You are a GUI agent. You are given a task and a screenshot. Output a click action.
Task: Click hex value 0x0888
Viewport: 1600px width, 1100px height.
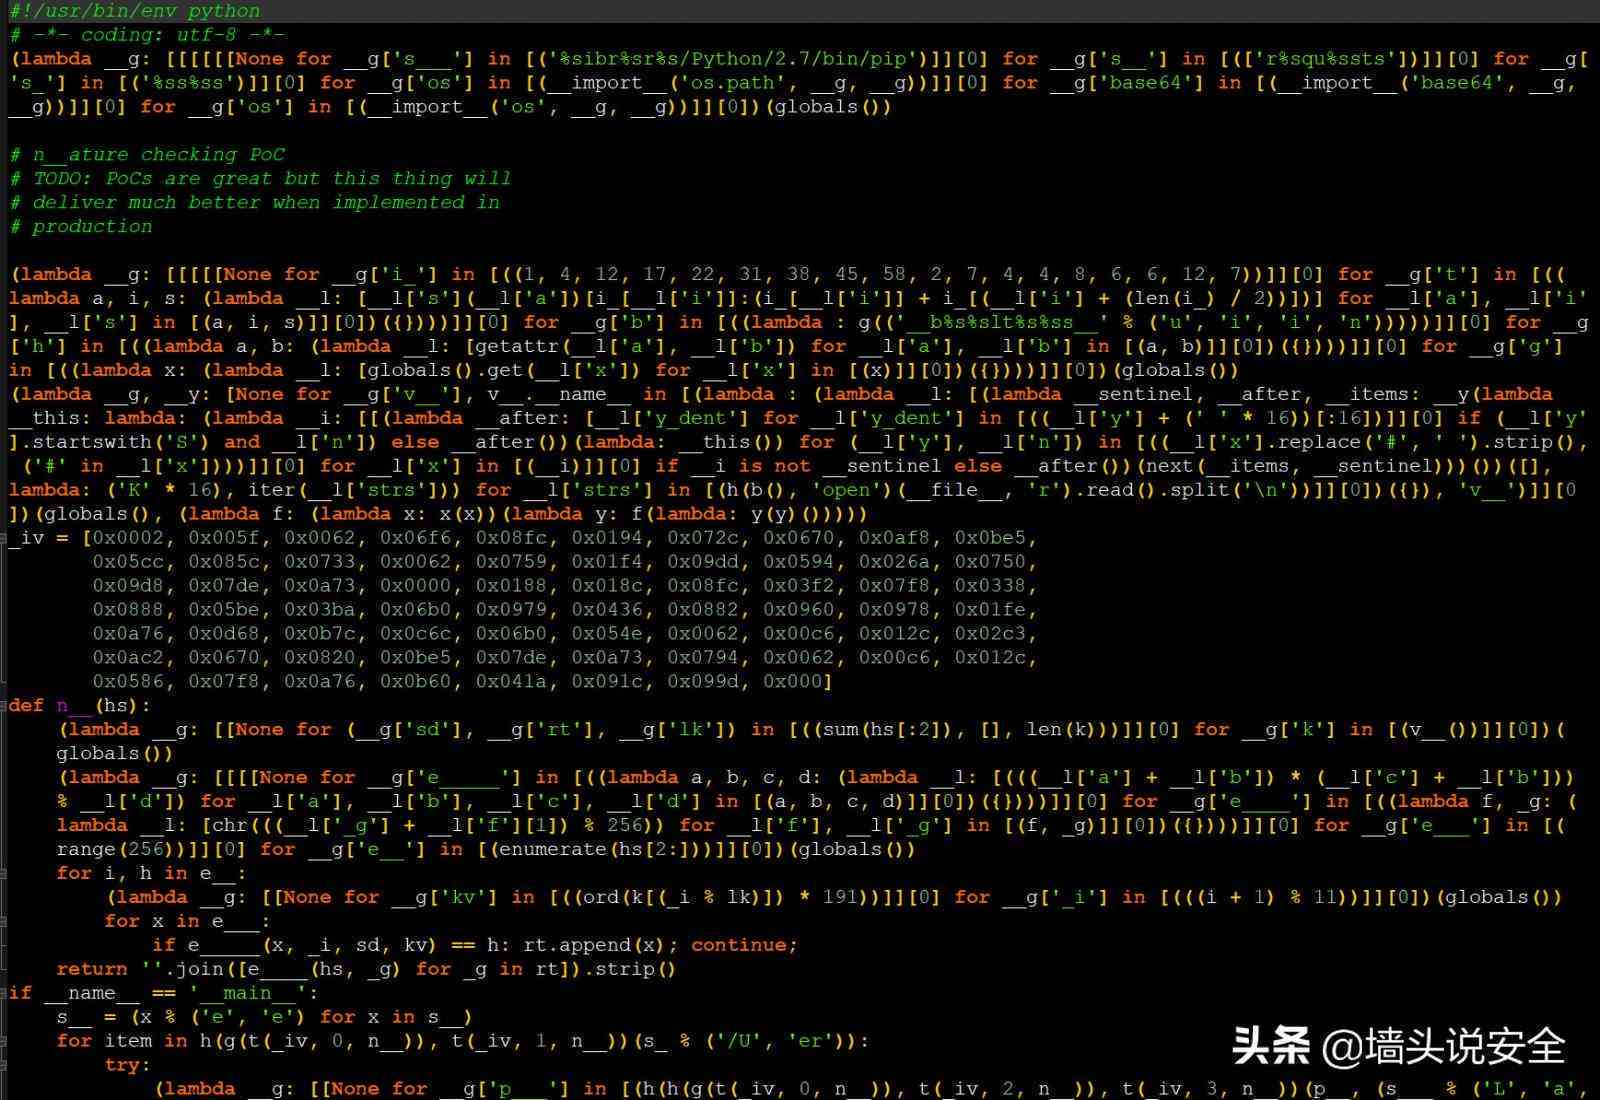(x=128, y=611)
